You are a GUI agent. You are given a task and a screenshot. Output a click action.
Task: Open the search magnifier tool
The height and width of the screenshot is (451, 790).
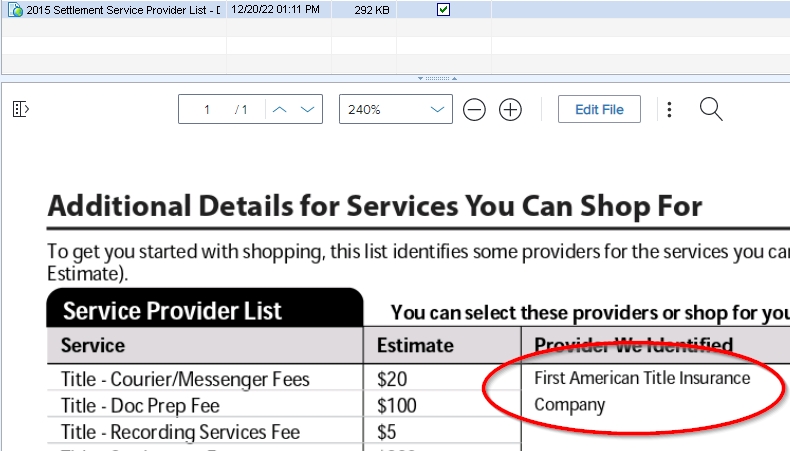(711, 109)
